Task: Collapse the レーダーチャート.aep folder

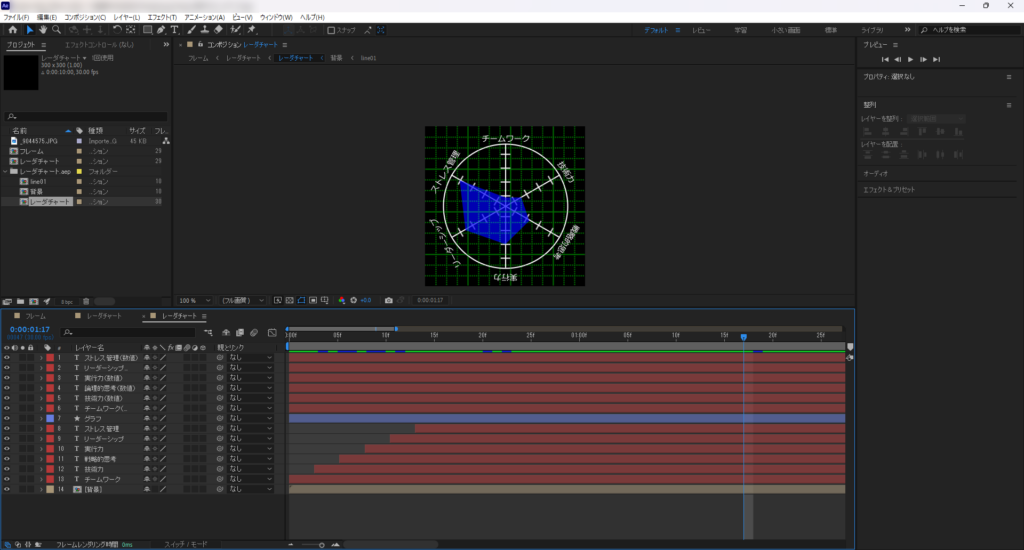Action: pos(6,172)
